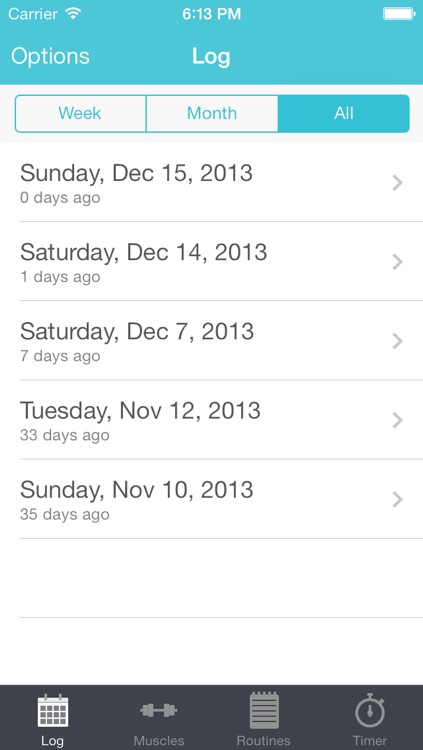
Task: Tap the Wi-Fi status icon
Action: [x=73, y=14]
